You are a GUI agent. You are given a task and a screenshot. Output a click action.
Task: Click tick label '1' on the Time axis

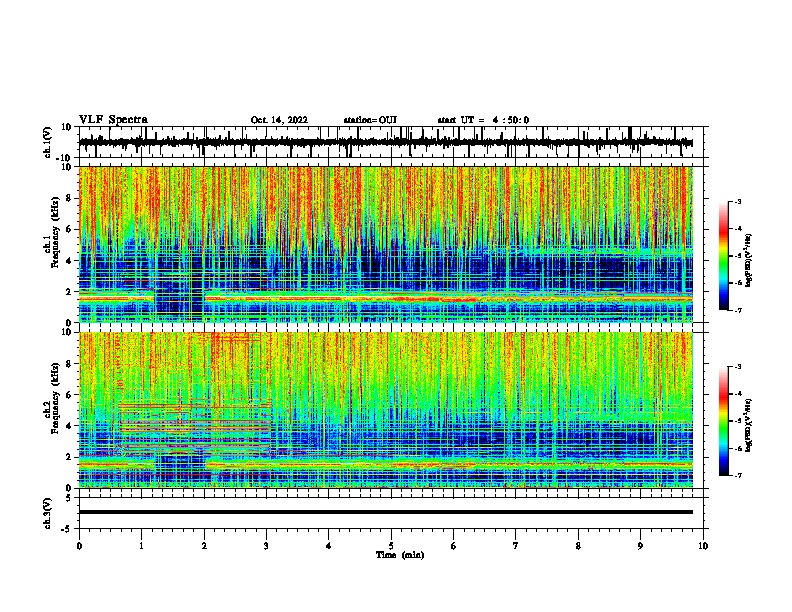(141, 546)
